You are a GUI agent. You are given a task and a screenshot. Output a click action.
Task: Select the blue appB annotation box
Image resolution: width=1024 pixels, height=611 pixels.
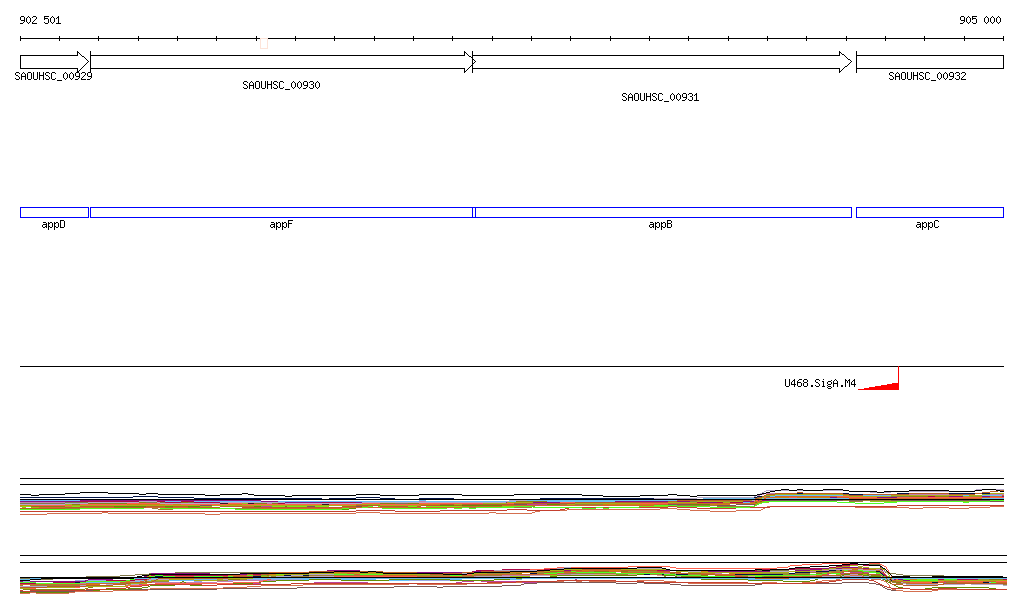[662, 212]
